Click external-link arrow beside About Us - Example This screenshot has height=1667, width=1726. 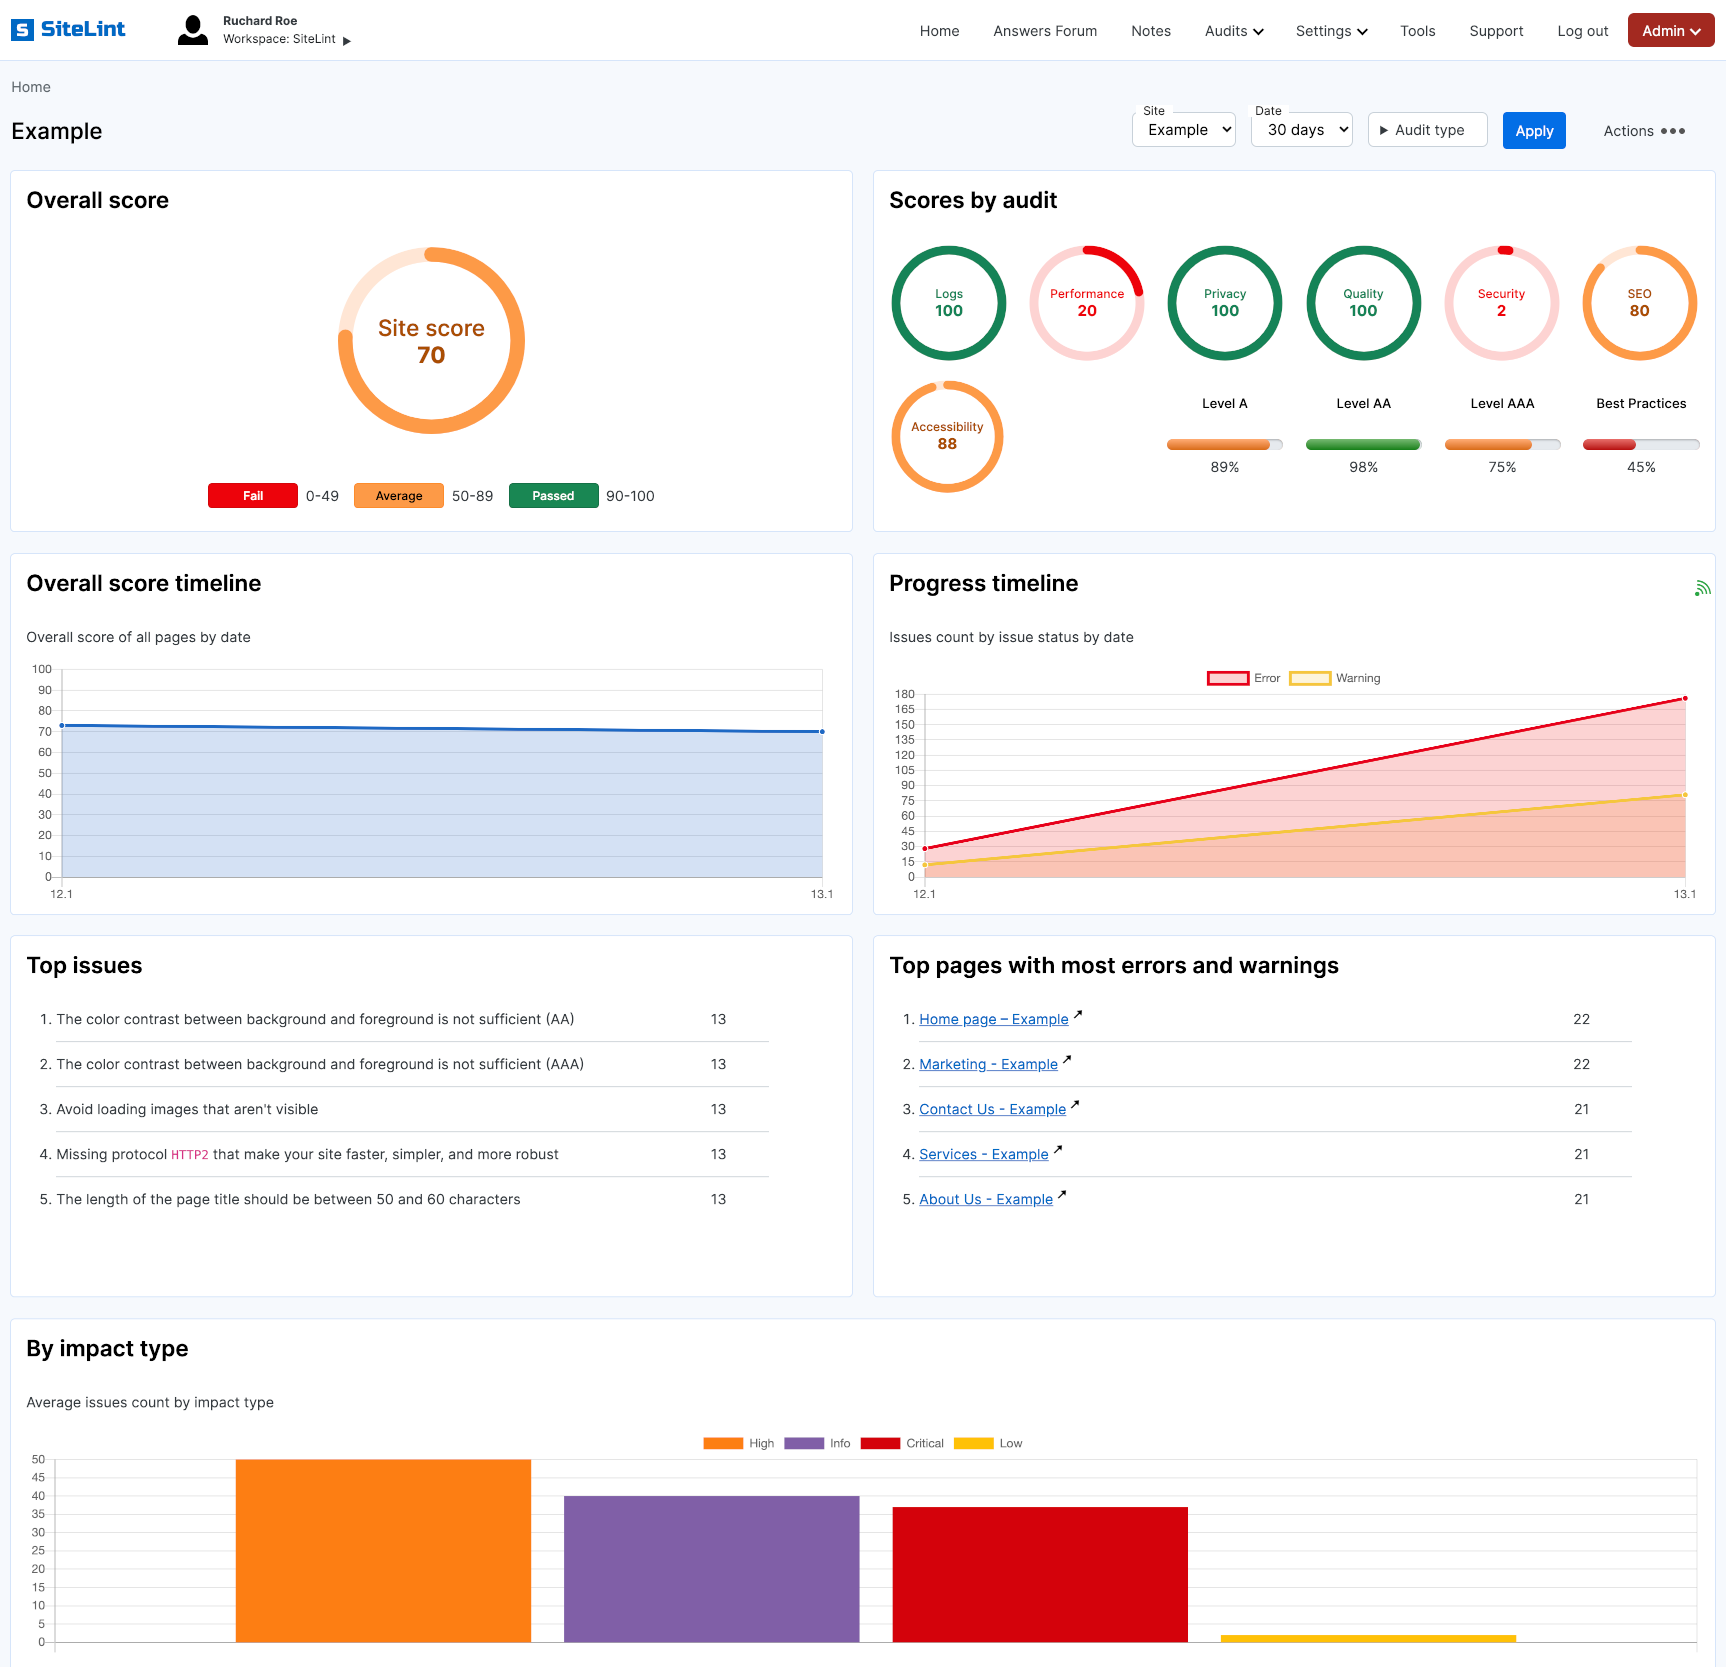point(1062,1194)
